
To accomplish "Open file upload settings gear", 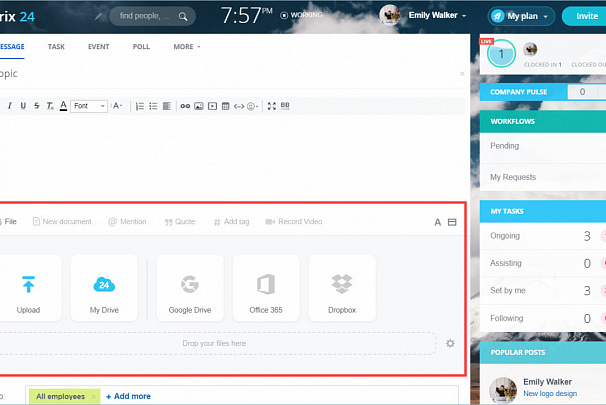I will pos(450,343).
